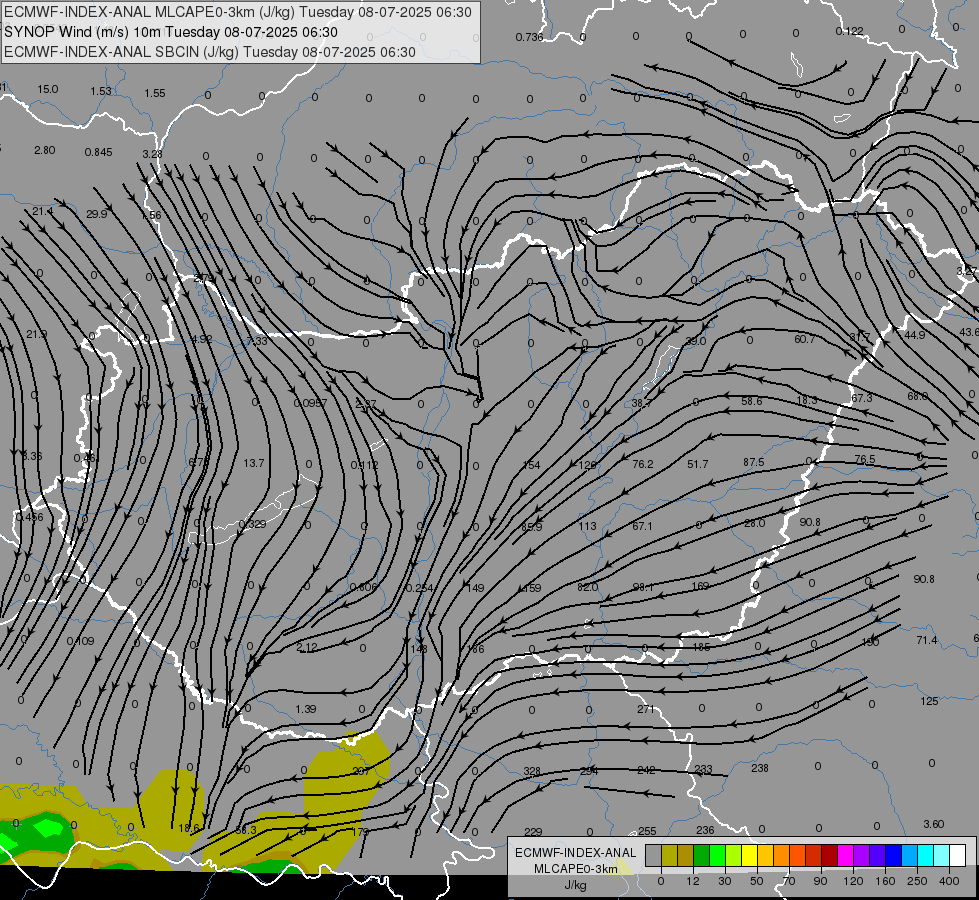Screen dimensions: 979x900
Task: Click the map value 0.736
Action: pos(529,37)
